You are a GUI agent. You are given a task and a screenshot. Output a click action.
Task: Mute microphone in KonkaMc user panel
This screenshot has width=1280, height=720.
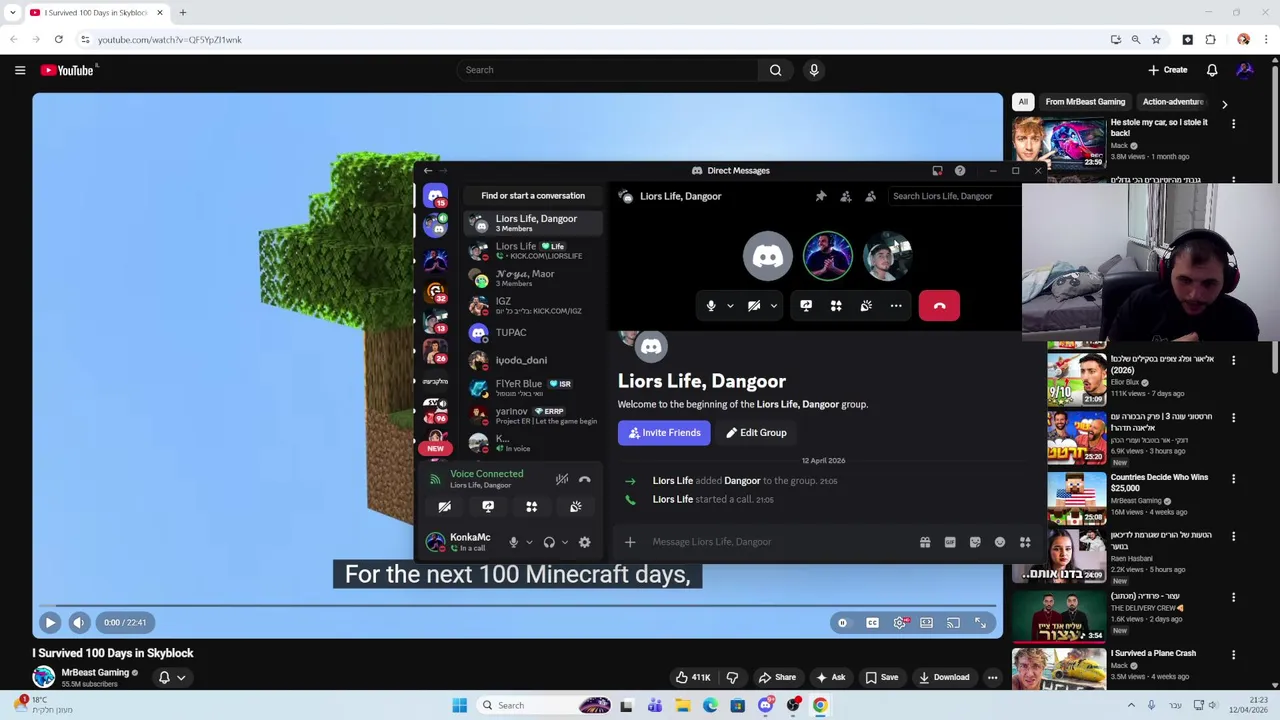514,542
